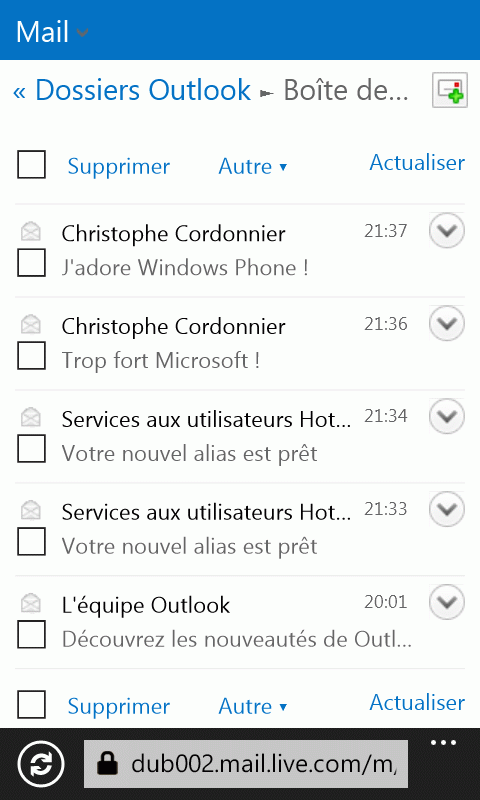
Task: Expand options for the 21:37 email
Action: coord(447,231)
